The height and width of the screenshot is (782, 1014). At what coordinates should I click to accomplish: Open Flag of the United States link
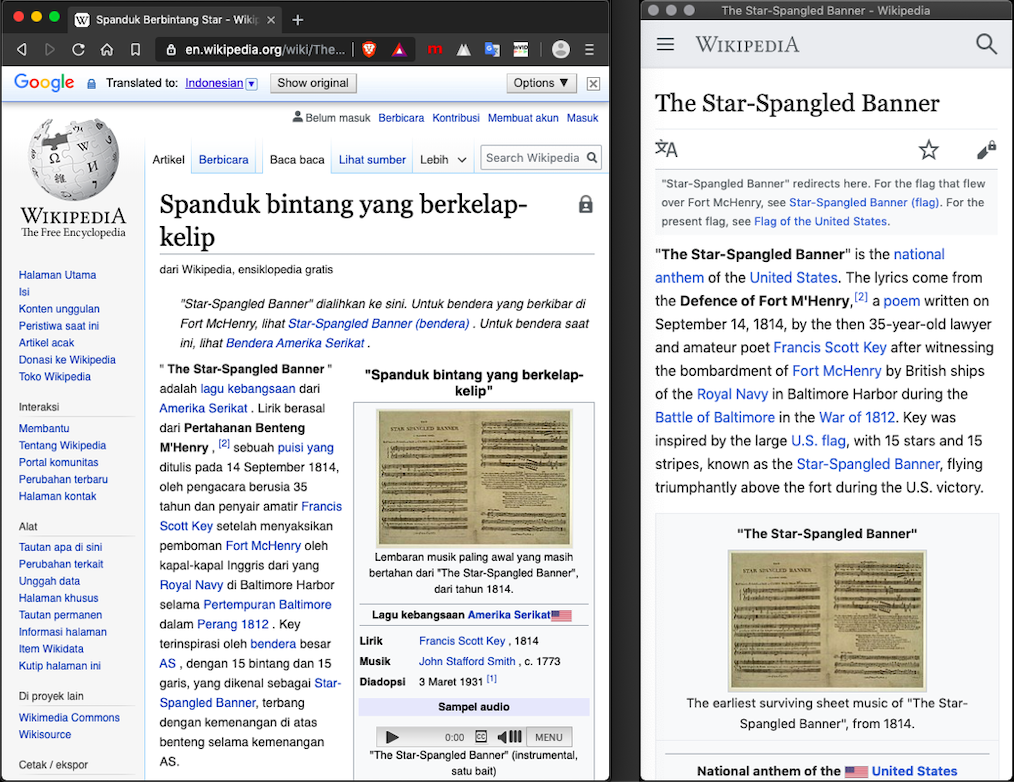pyautogui.click(x=821, y=221)
